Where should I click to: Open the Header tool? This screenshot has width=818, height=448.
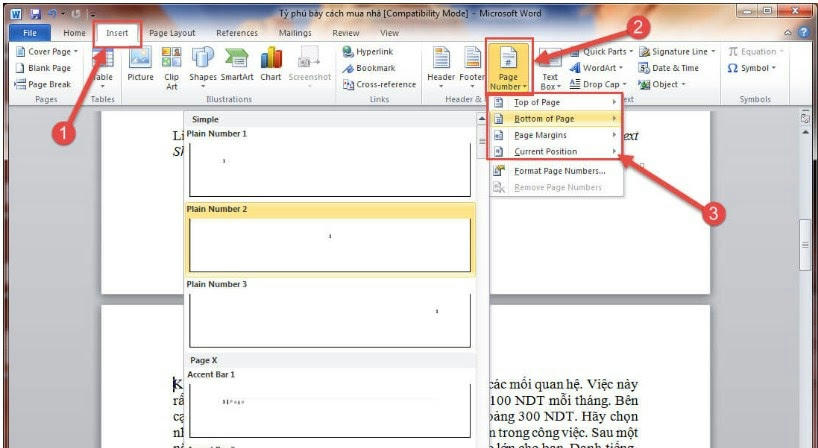(441, 64)
